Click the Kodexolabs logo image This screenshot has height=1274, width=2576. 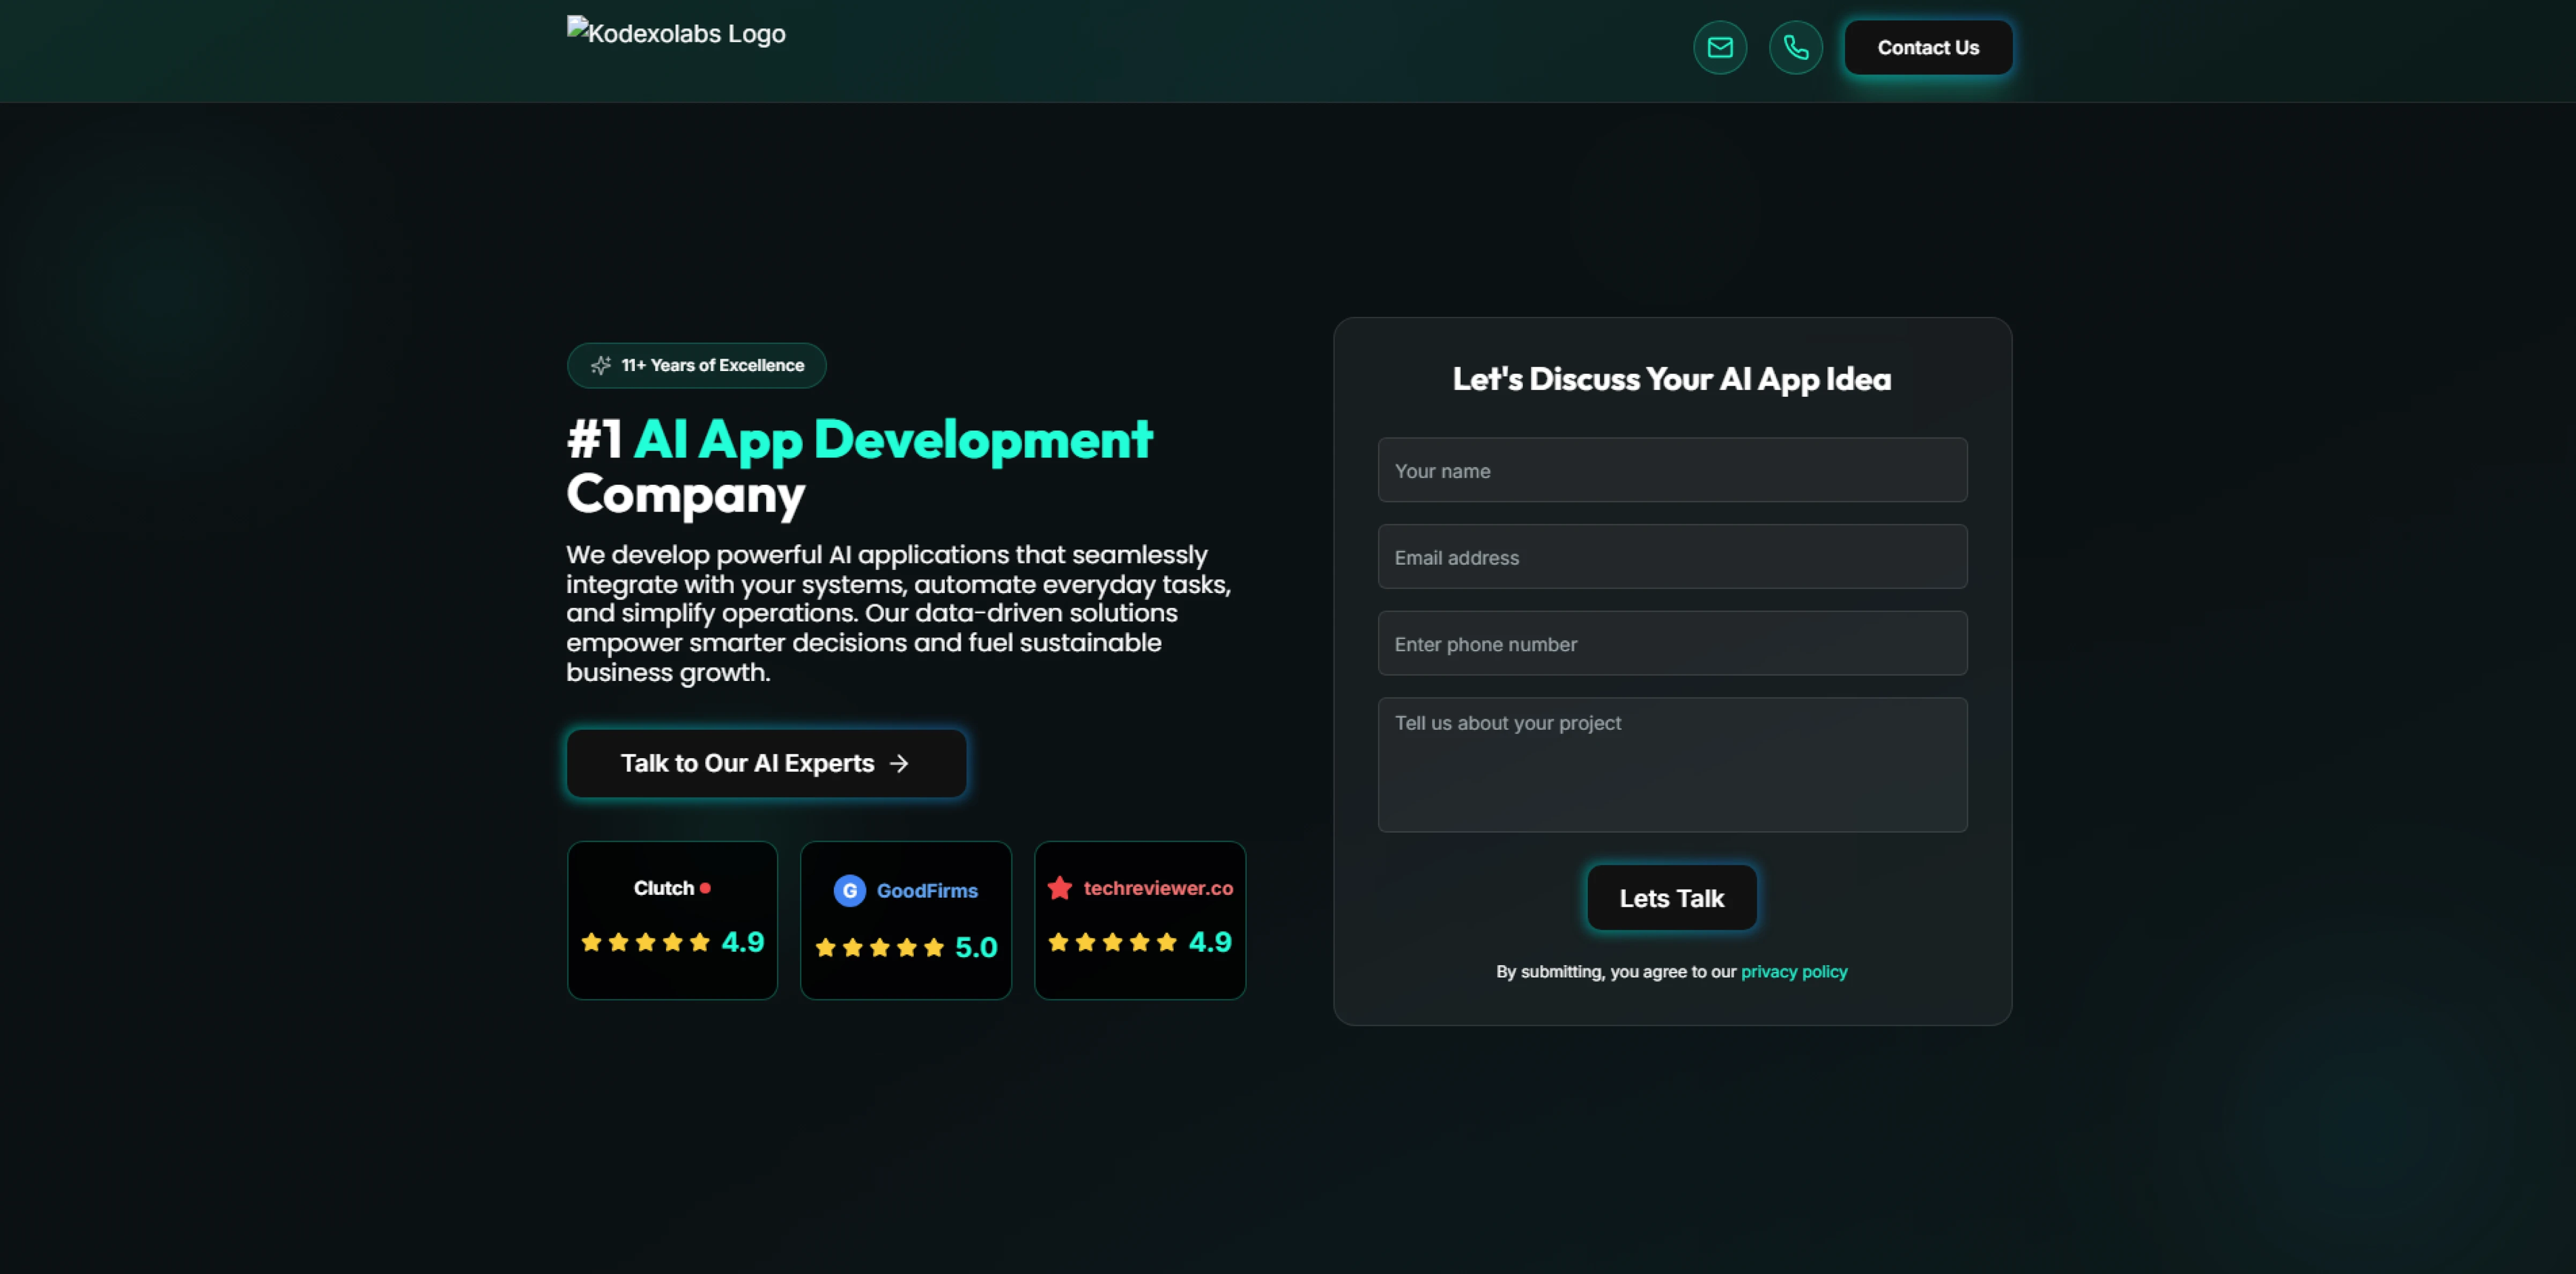(x=676, y=33)
